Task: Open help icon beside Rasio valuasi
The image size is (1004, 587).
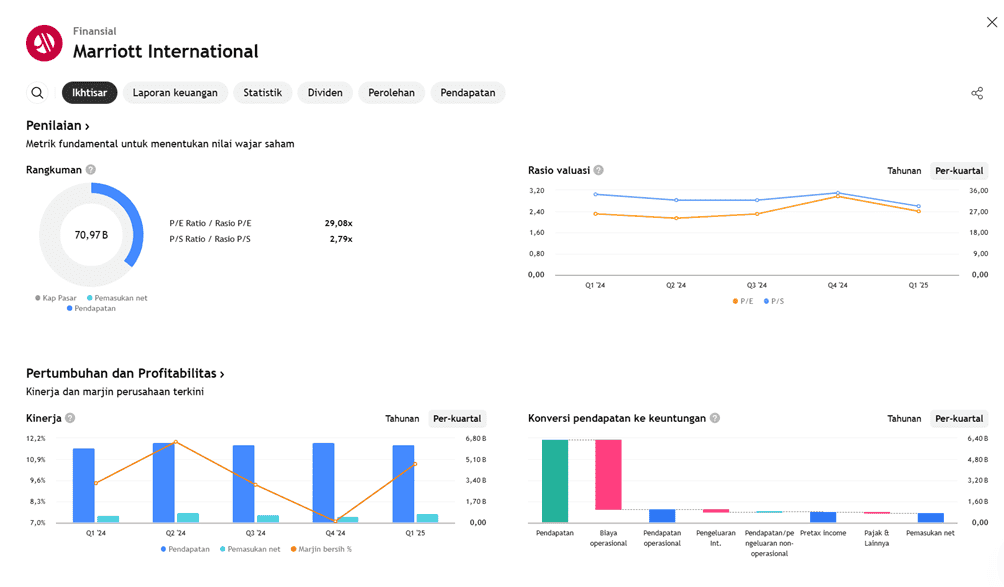Action: (x=598, y=170)
